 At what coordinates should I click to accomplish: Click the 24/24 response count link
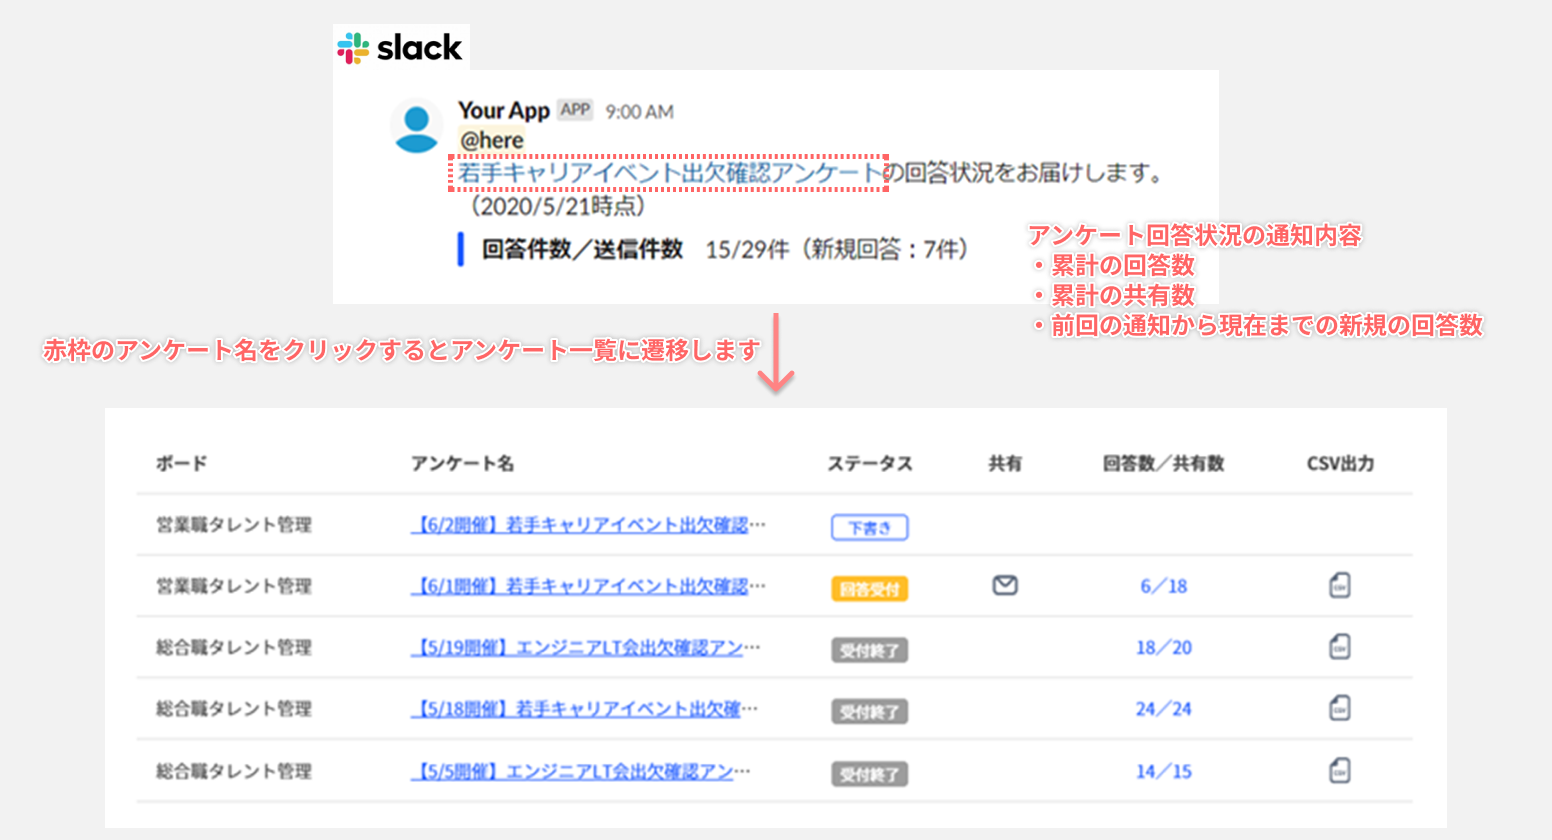(1164, 709)
